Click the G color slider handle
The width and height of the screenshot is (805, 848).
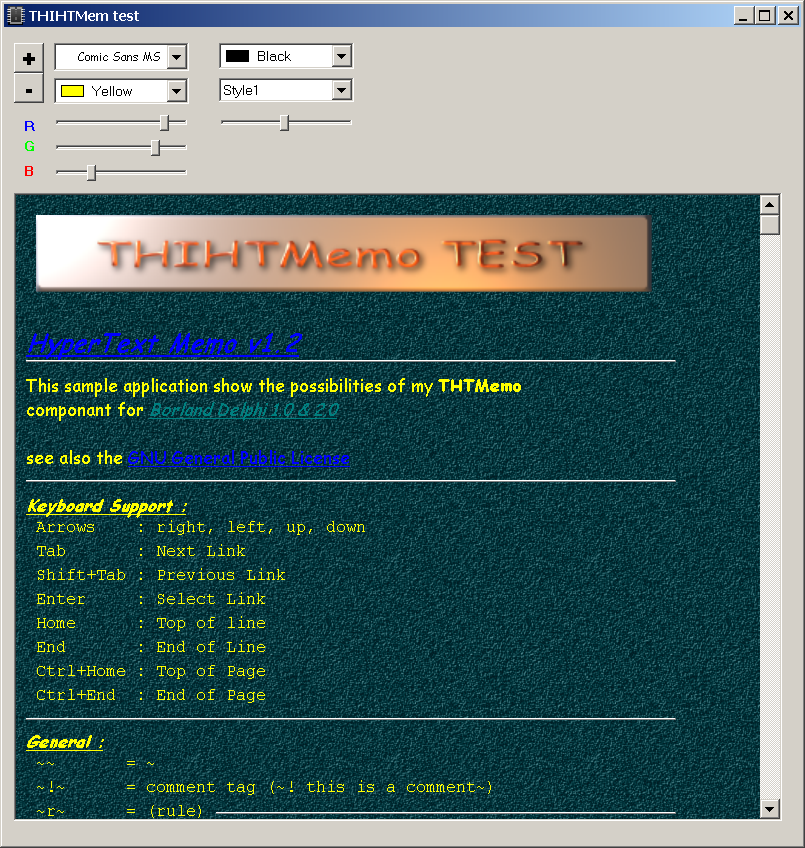155,147
